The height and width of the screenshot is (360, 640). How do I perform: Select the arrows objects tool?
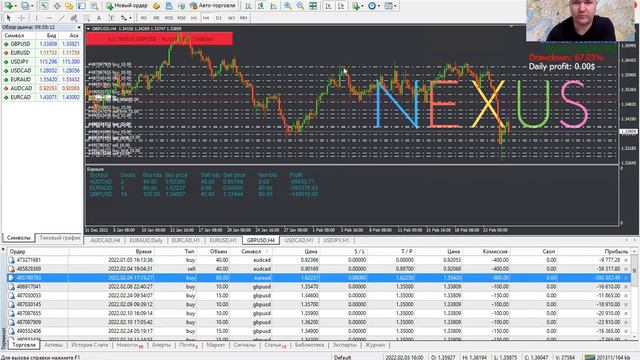124,18
